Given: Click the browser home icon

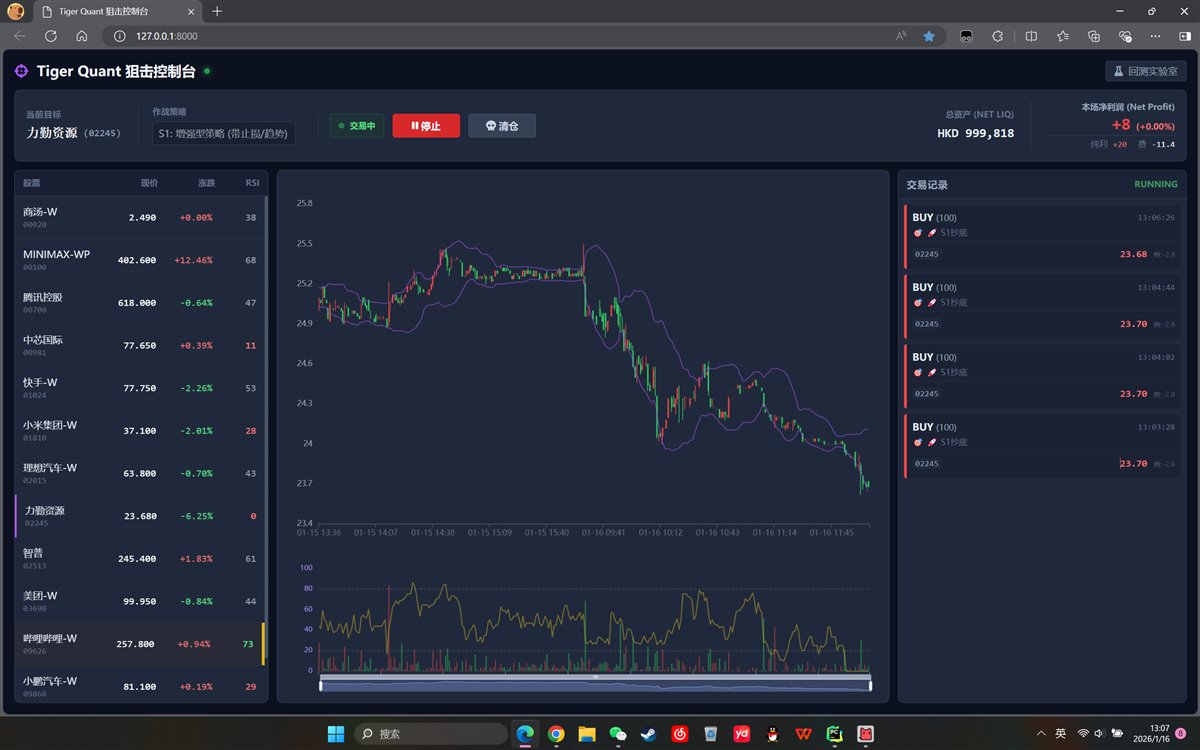Looking at the screenshot, I should [x=82, y=36].
